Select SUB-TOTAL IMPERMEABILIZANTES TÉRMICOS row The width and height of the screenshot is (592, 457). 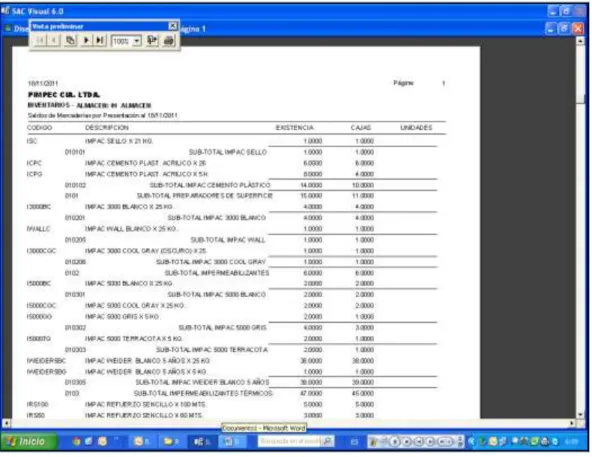point(219,394)
